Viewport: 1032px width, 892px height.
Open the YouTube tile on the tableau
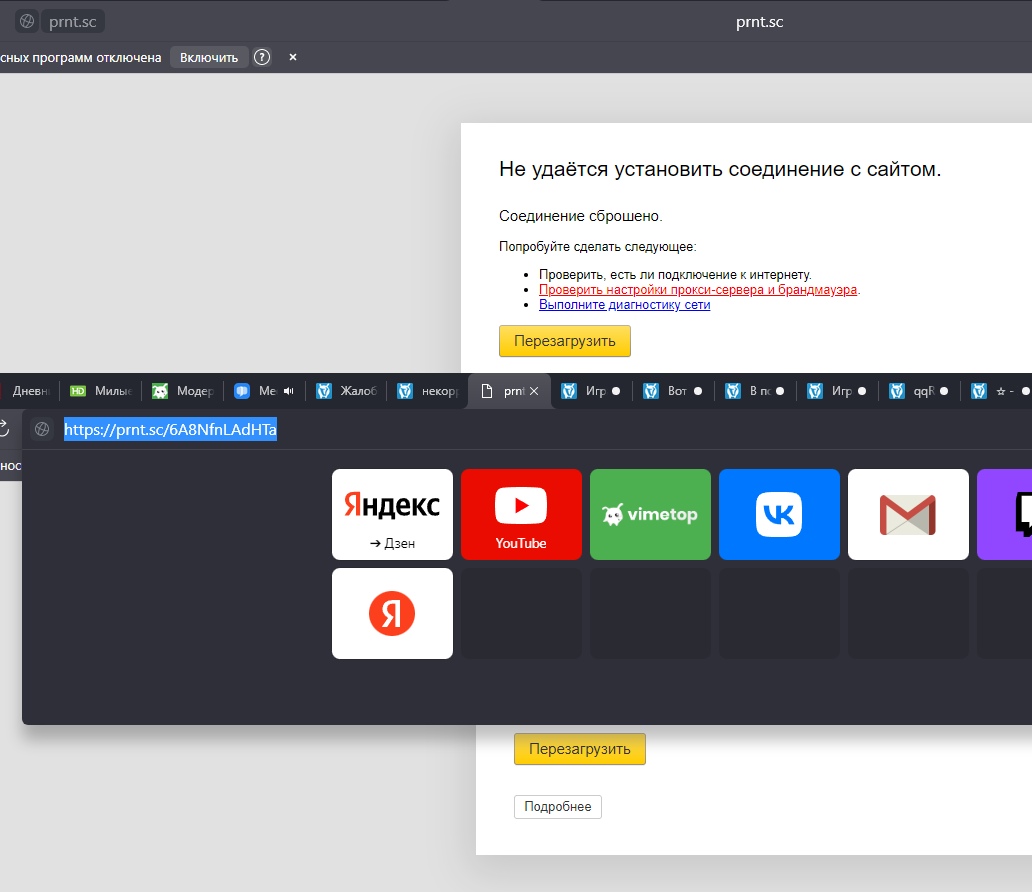521,514
